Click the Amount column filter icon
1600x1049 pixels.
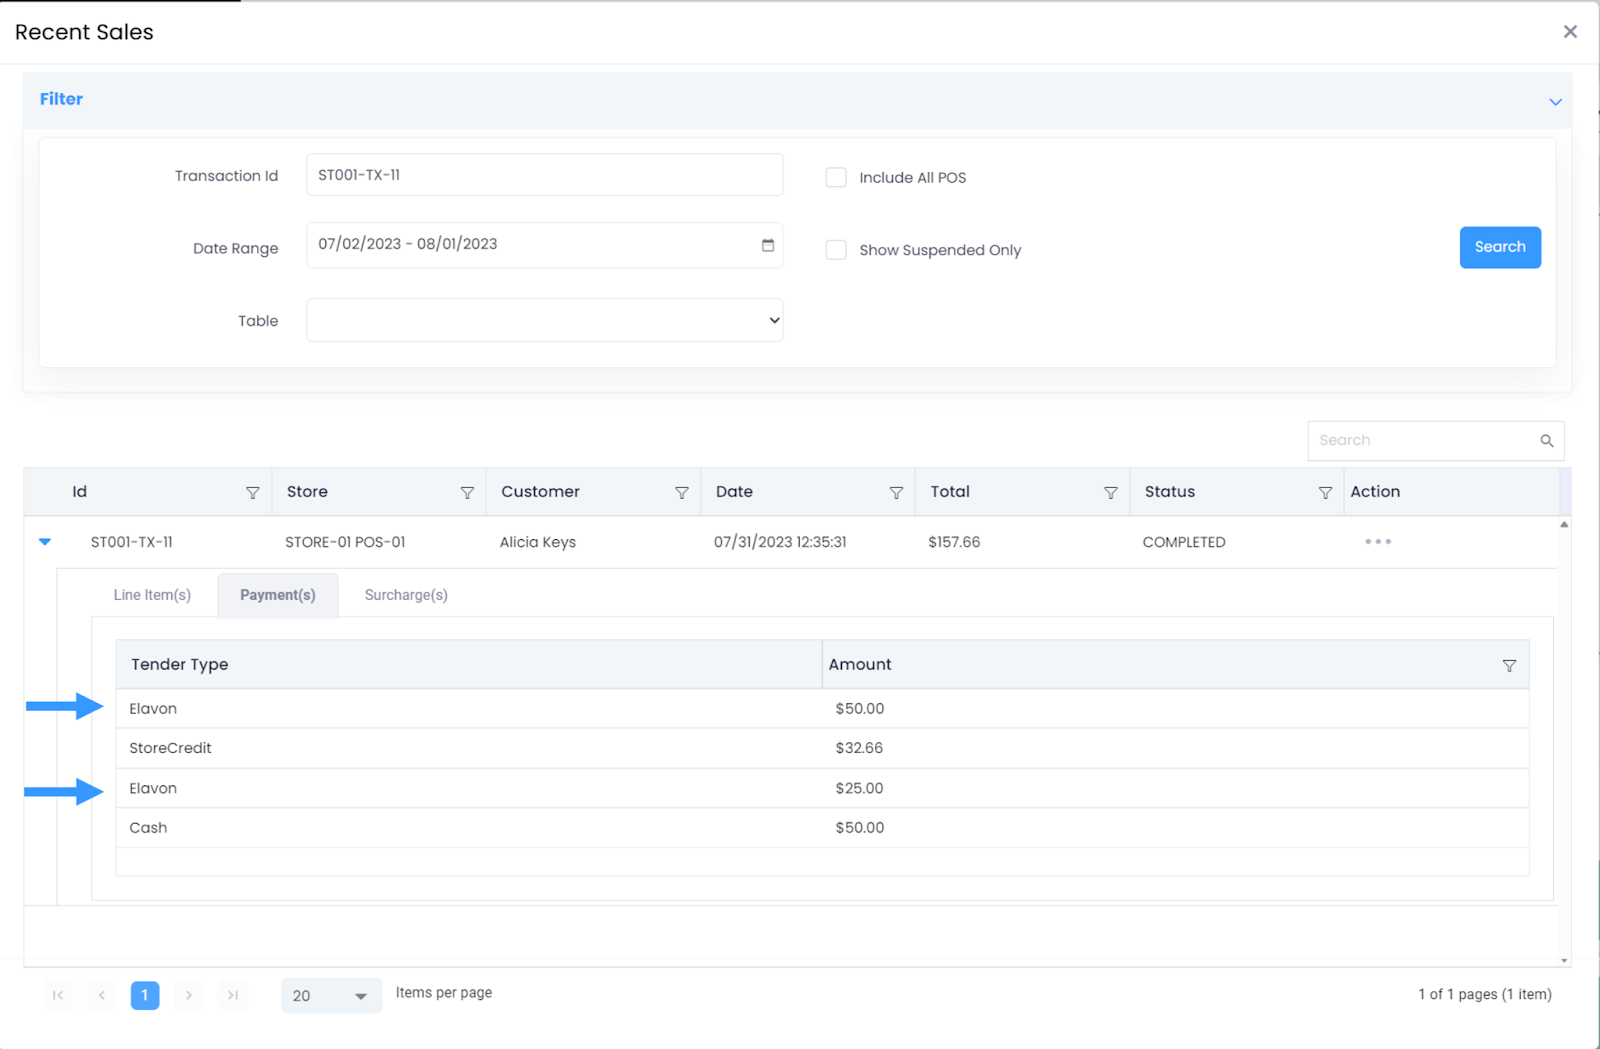1509,666
